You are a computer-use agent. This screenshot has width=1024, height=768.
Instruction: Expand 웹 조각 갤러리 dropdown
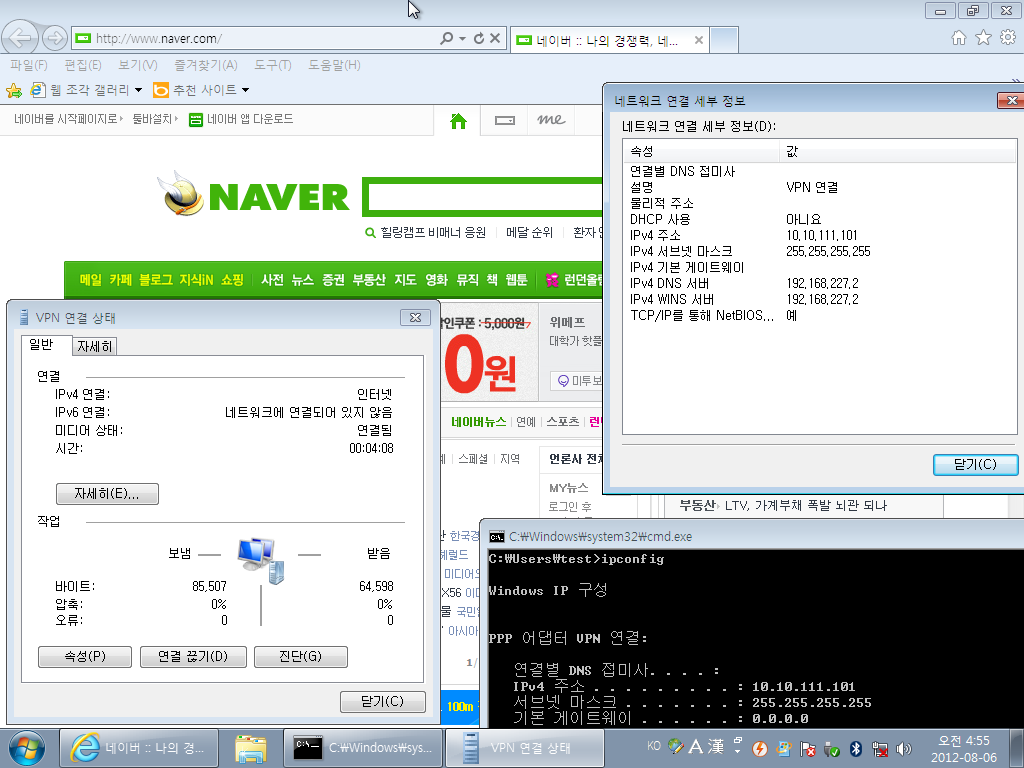(x=138, y=90)
